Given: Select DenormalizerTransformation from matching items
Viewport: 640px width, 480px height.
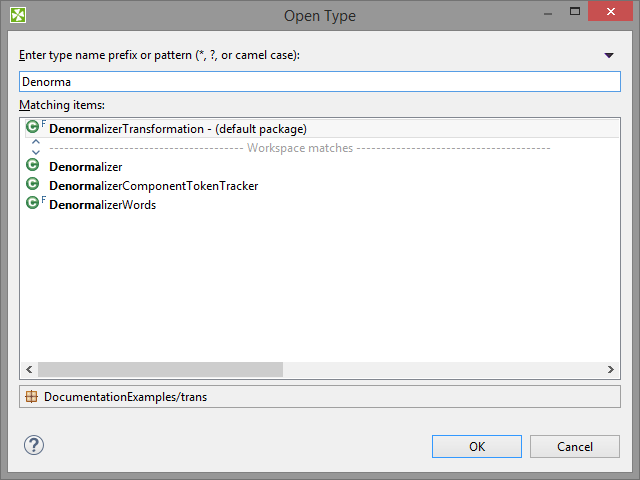Looking at the screenshot, I should tap(177, 129).
